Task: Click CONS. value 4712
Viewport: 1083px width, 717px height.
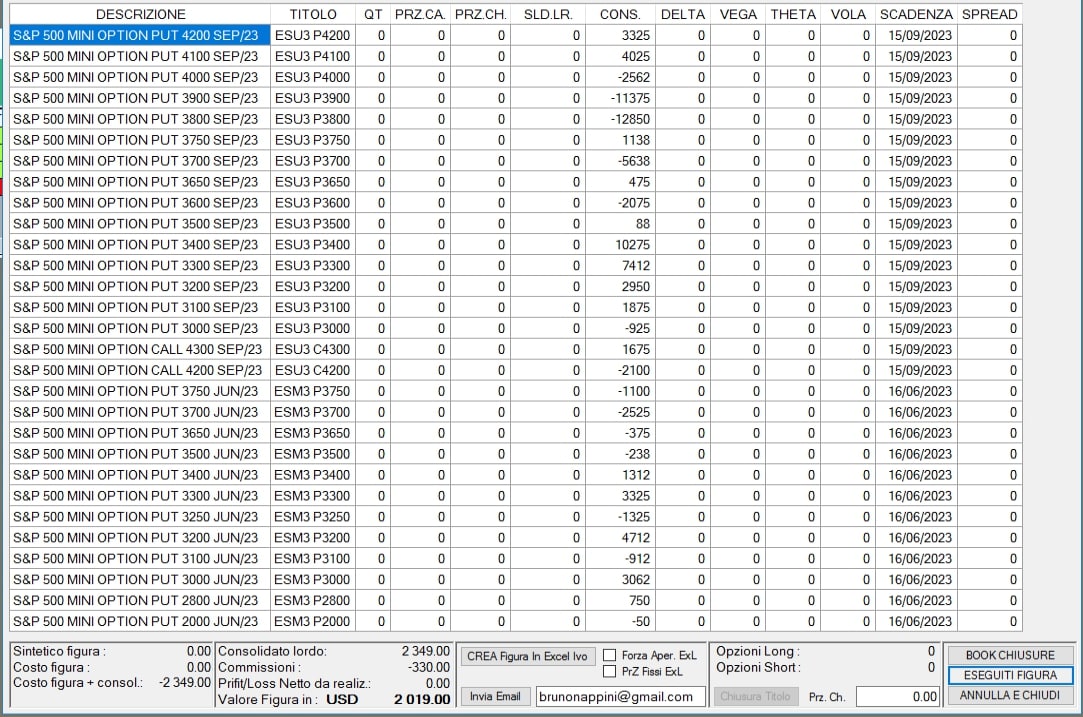Action: coord(620,537)
